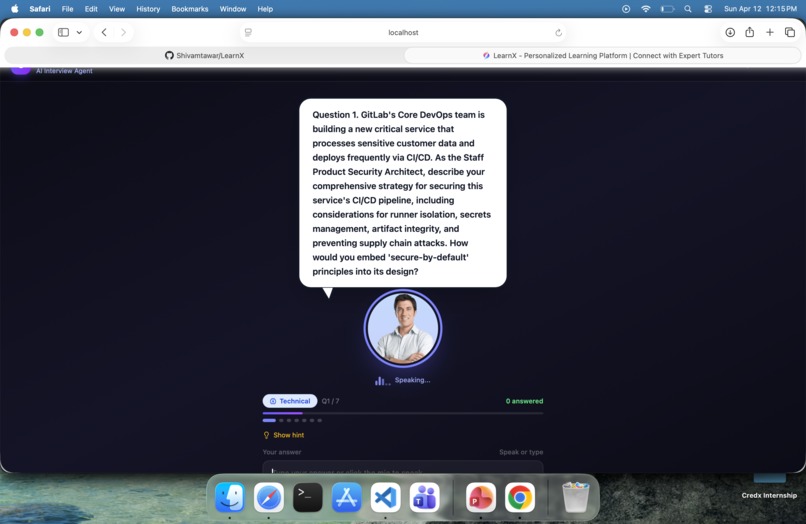806x524 pixels.
Task: Reload the current page
Action: (x=558, y=32)
